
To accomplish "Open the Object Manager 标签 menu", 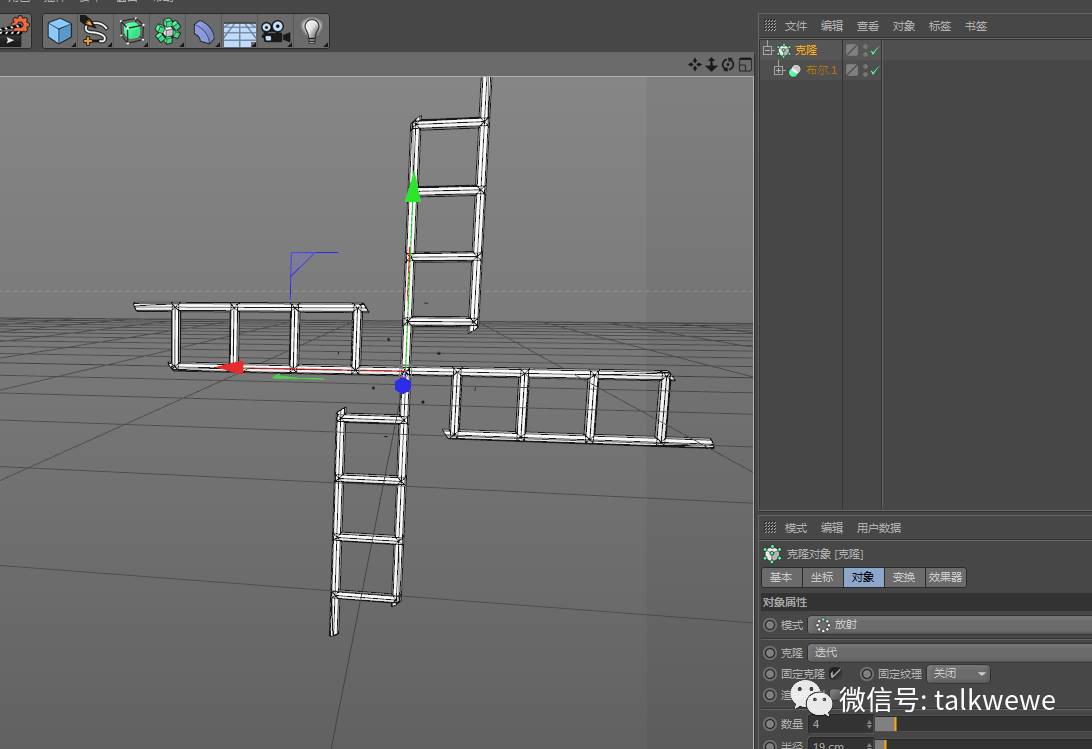I will click(x=939, y=26).
